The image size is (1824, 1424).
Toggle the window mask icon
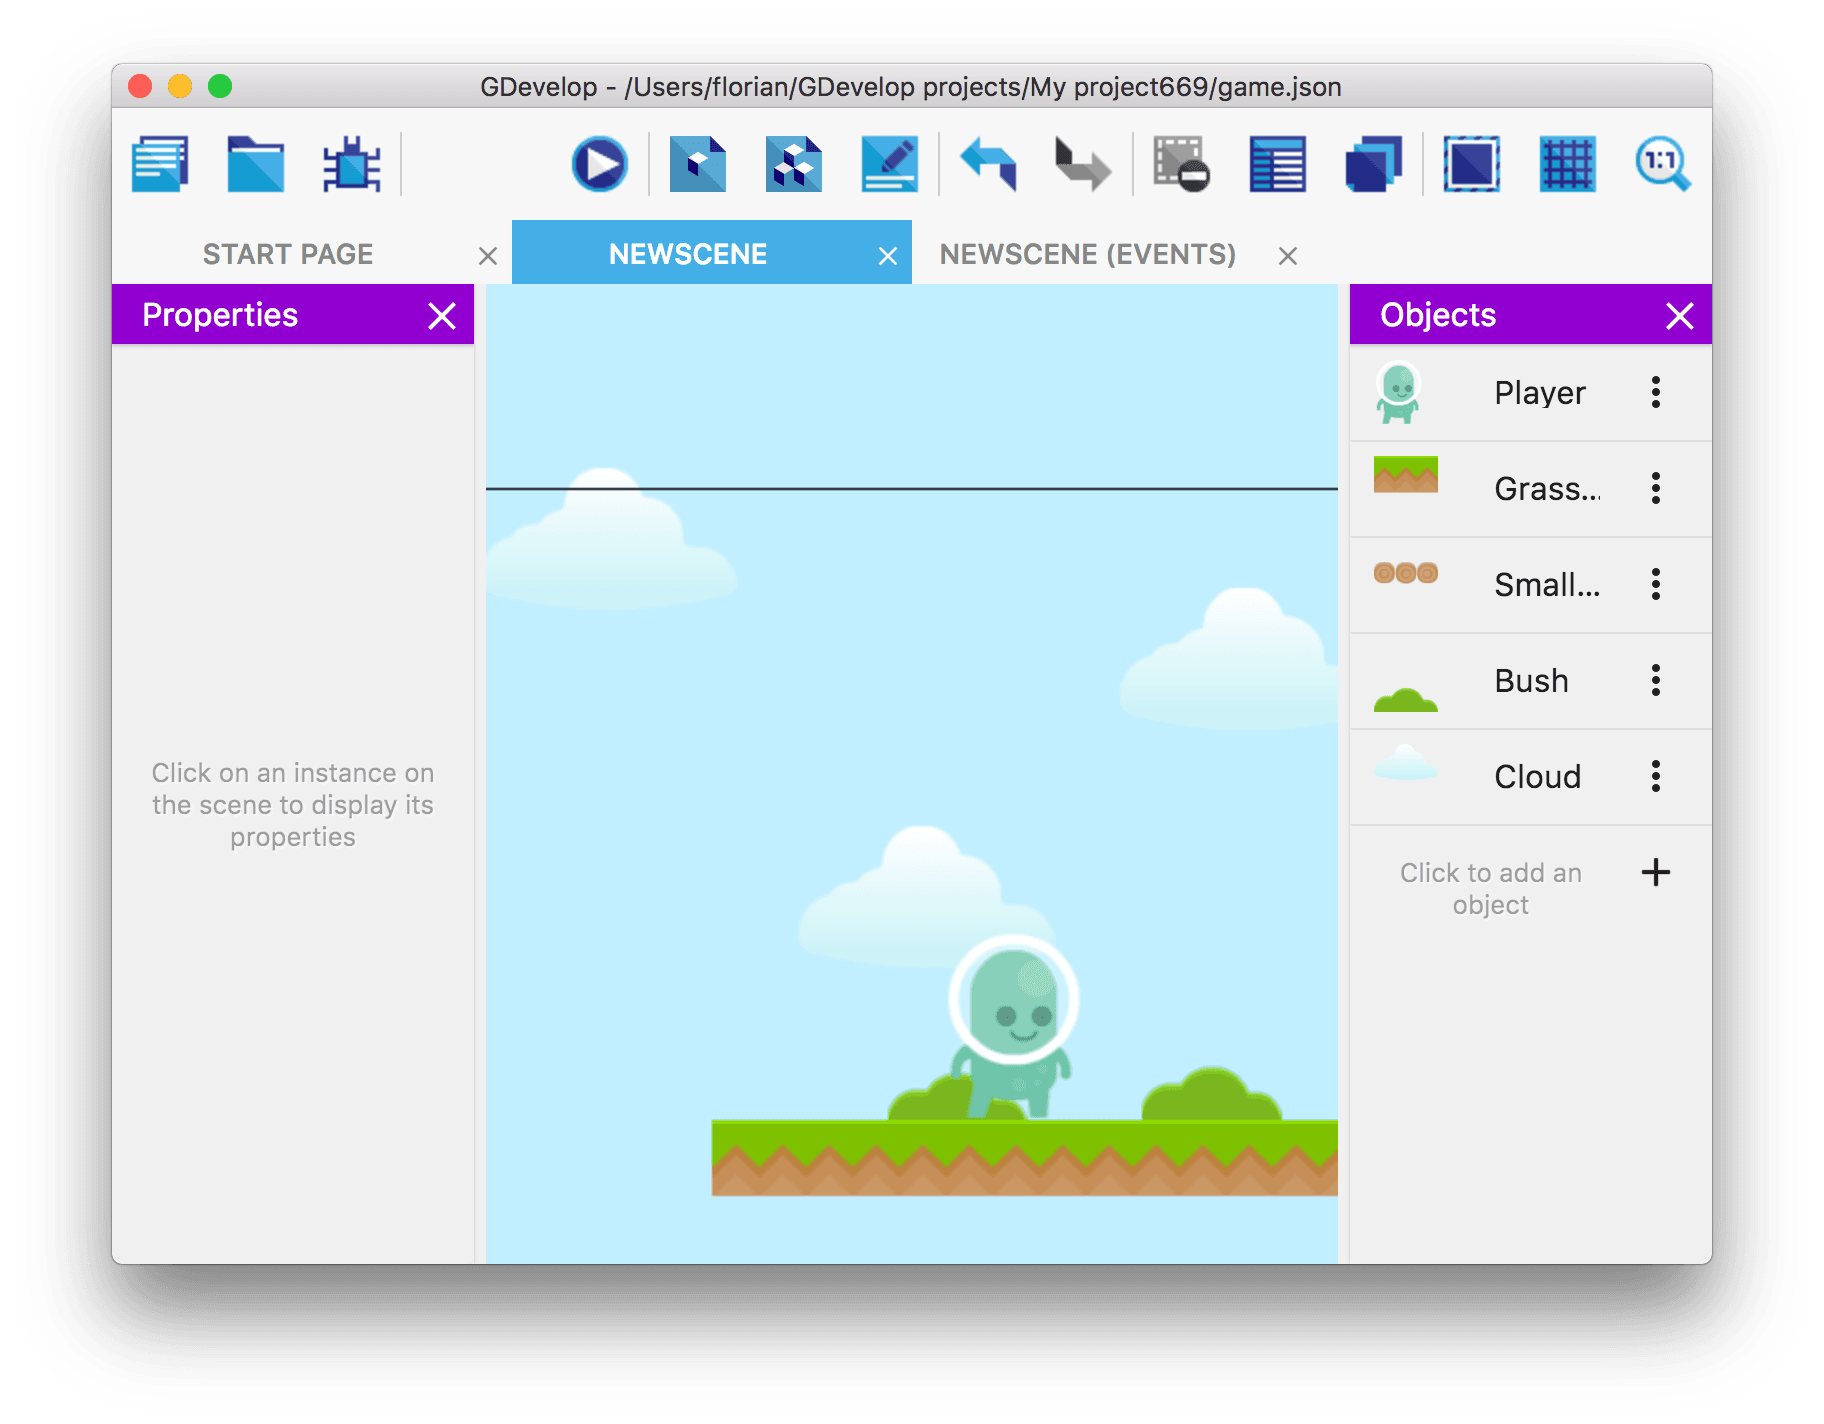point(1471,164)
